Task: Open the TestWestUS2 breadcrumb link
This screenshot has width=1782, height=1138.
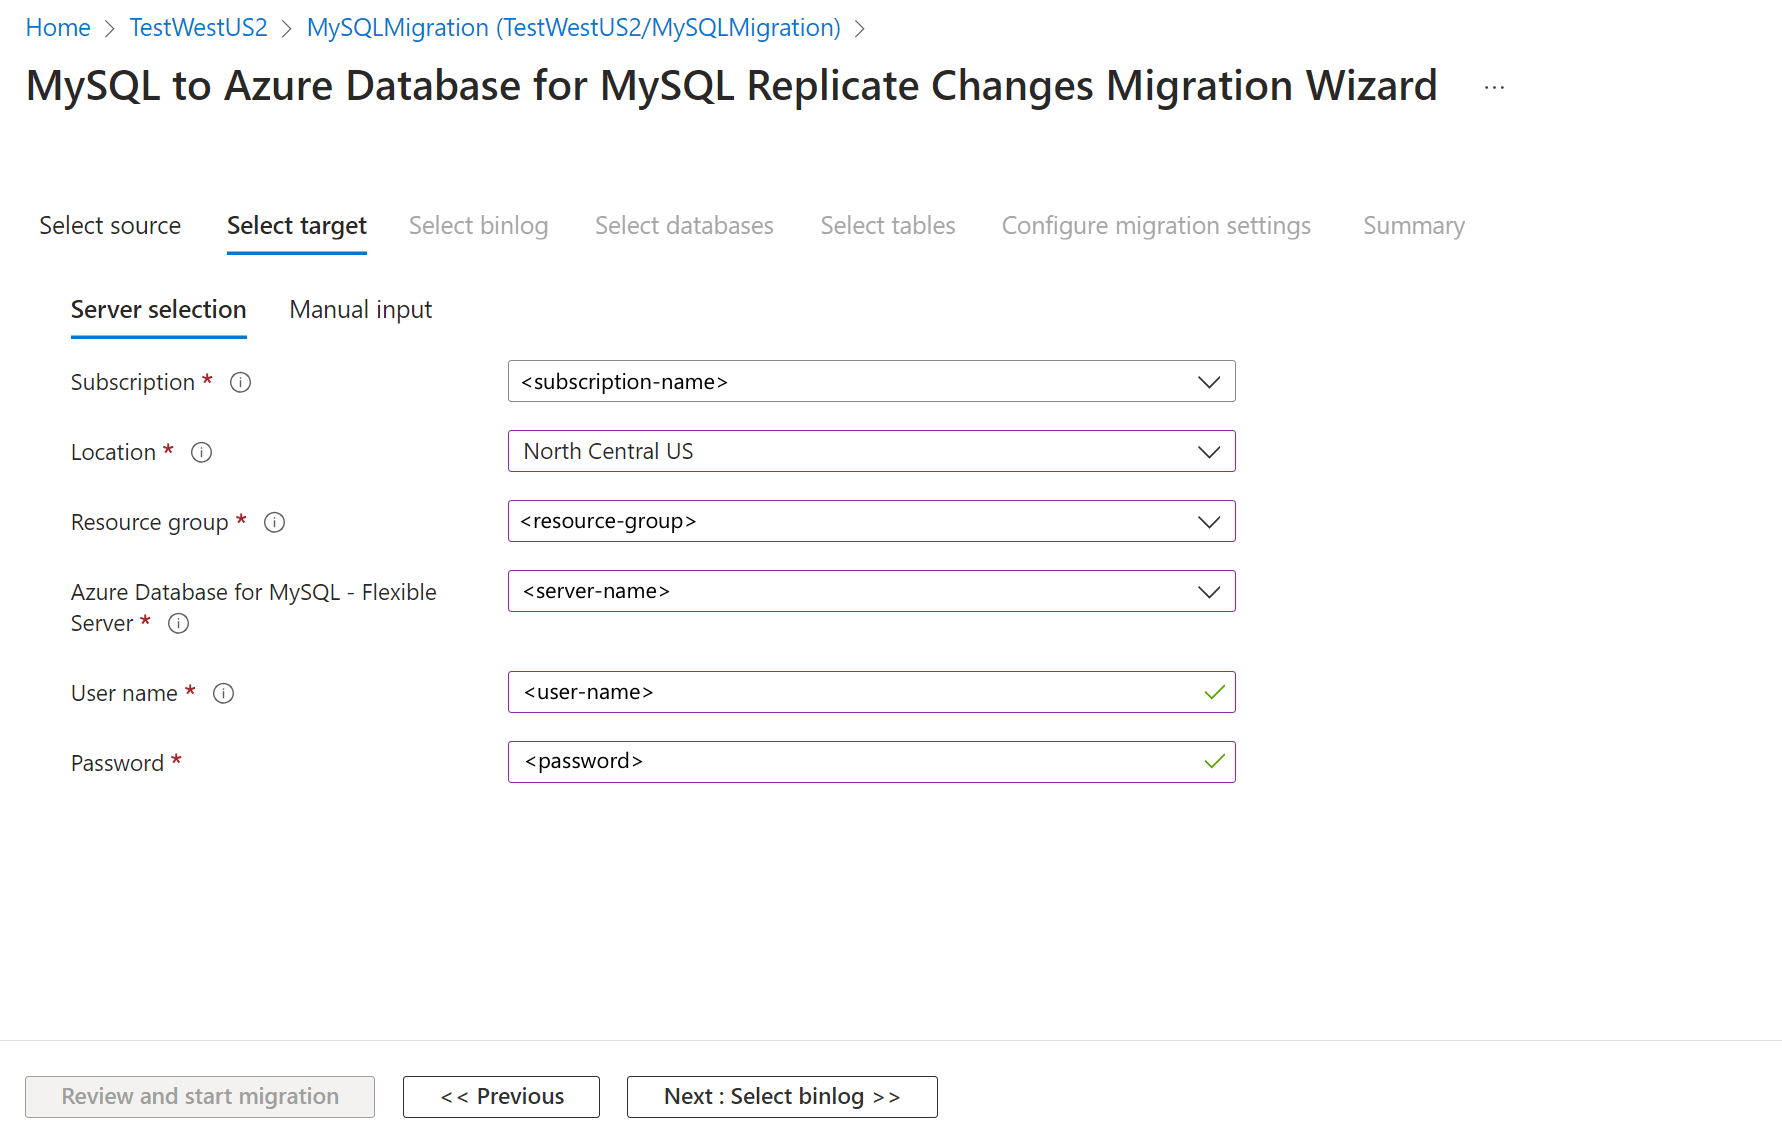Action: [198, 28]
